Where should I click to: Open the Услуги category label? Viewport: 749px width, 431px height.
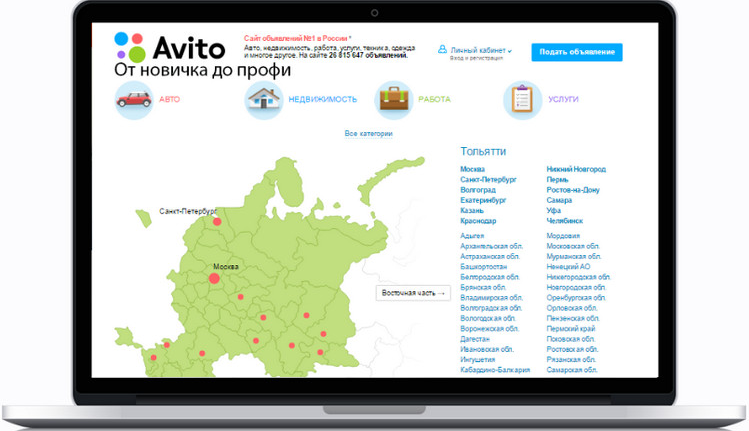tap(563, 100)
